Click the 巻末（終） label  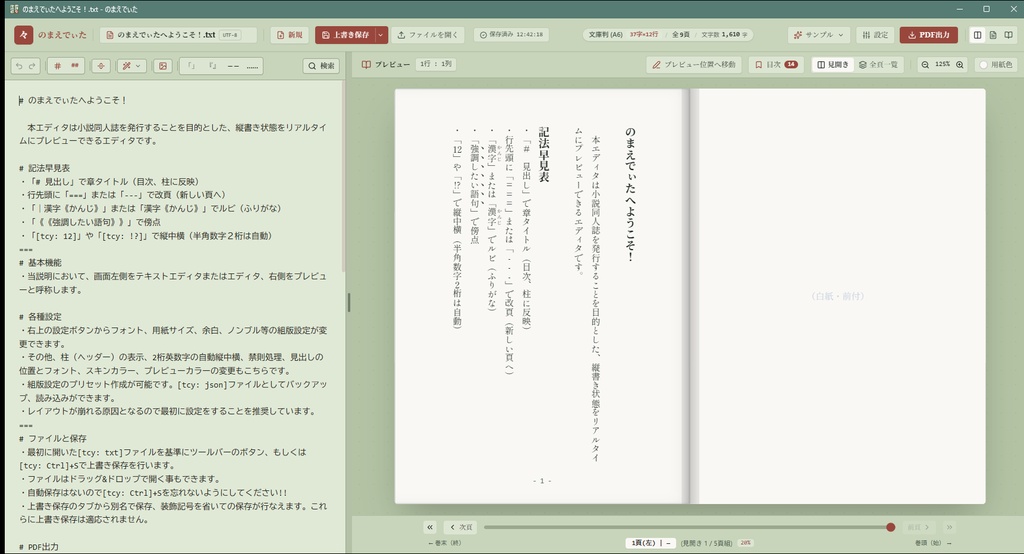(x=445, y=543)
